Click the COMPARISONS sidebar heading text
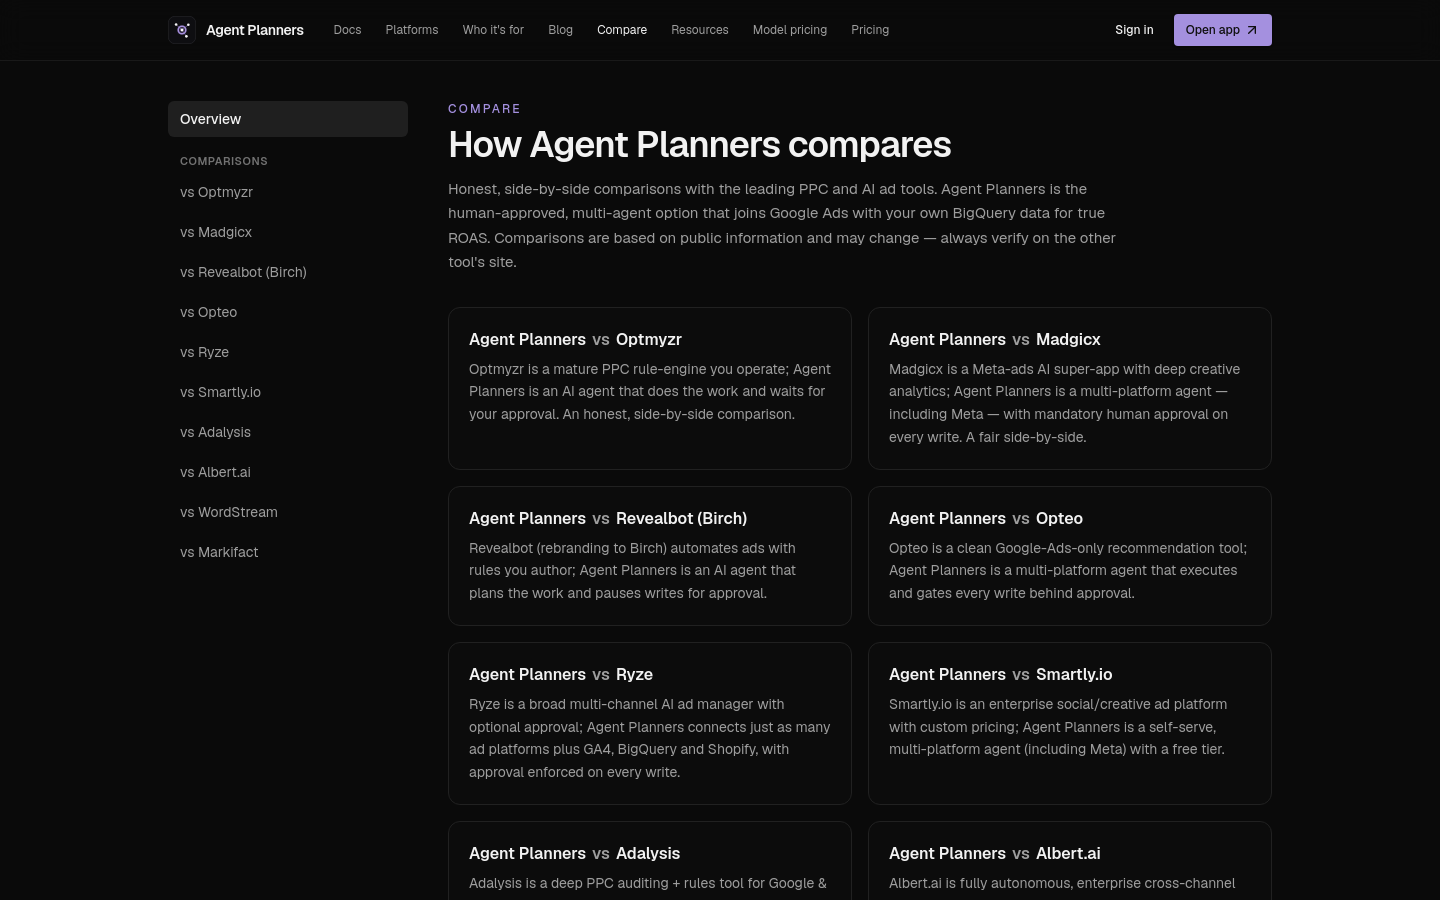 coord(223,161)
